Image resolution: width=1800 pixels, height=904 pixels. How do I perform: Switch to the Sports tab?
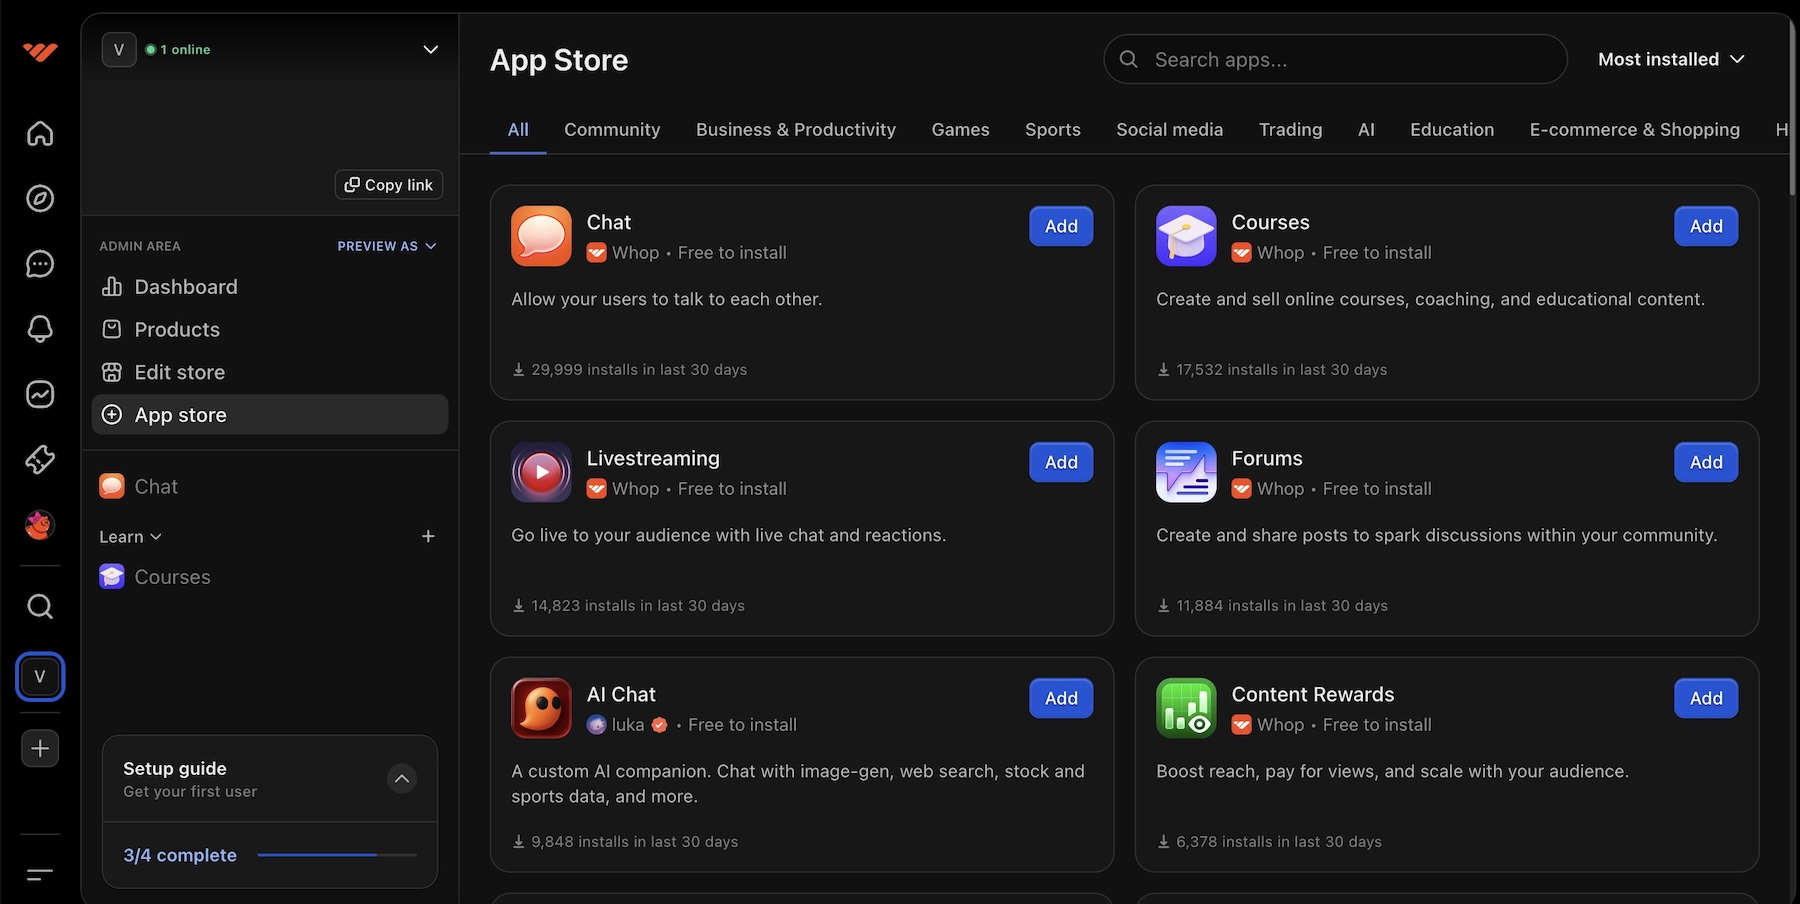click(1053, 130)
